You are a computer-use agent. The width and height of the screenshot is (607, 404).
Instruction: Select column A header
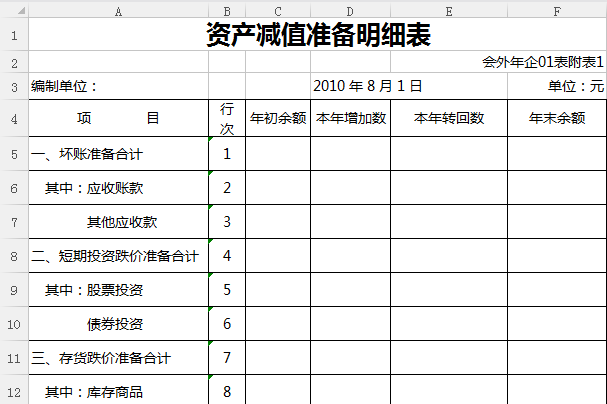pos(118,11)
